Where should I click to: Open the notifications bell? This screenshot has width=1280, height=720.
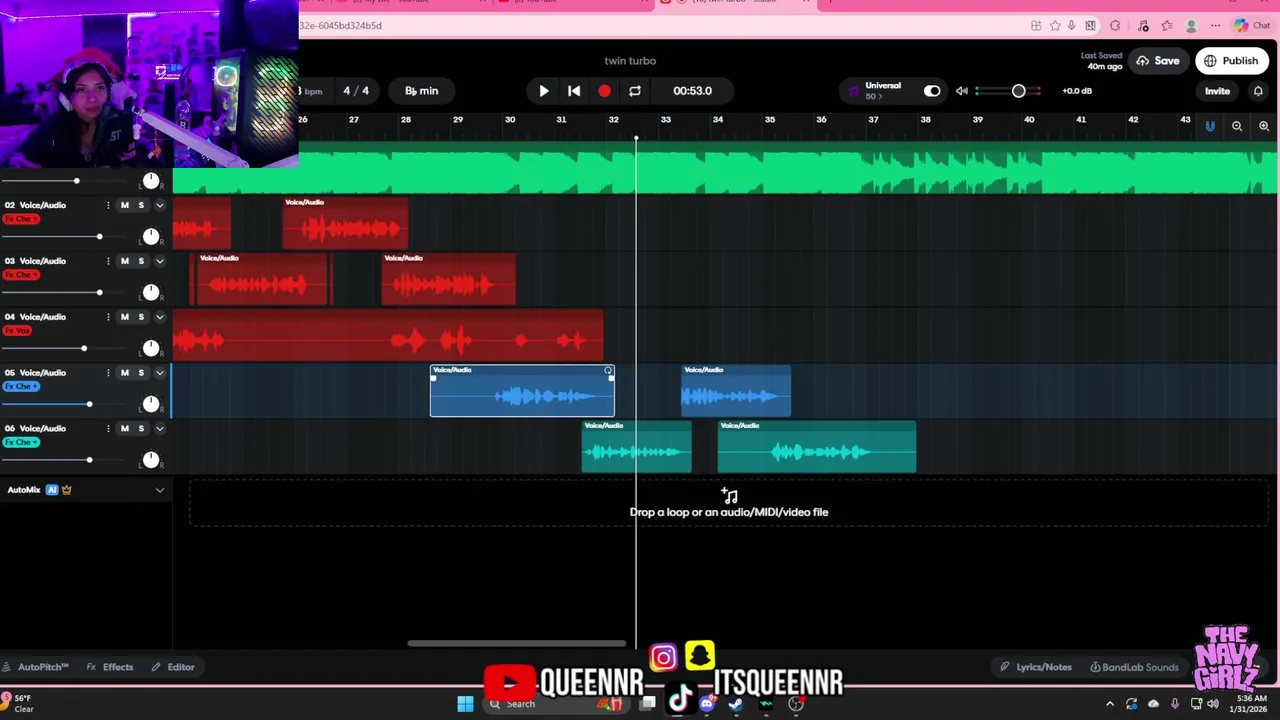(x=1258, y=91)
